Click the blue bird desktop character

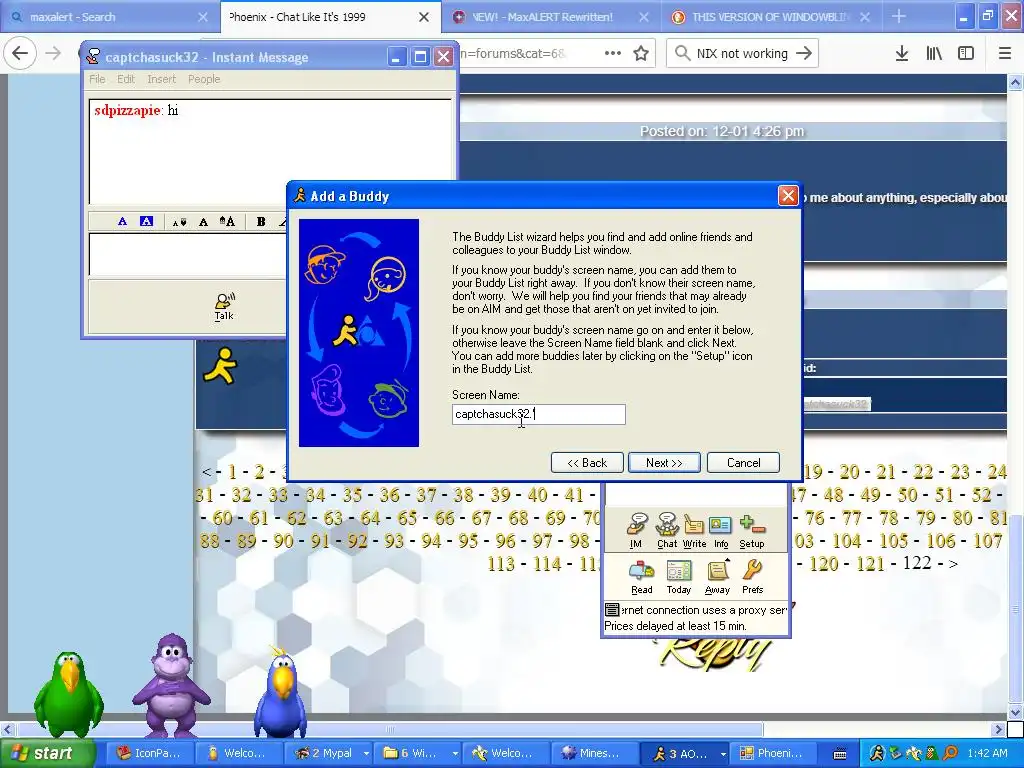pos(281,692)
